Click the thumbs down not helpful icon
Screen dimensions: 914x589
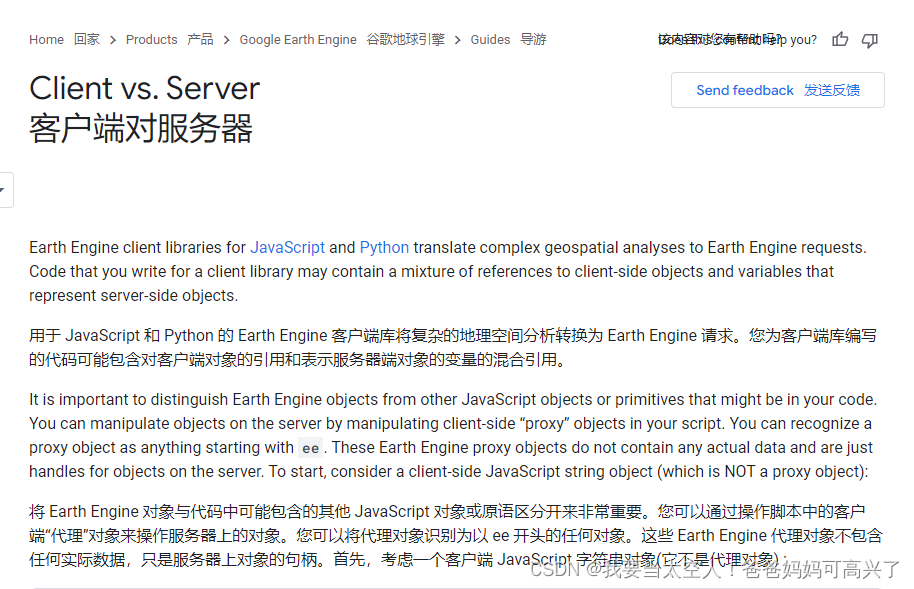(870, 40)
